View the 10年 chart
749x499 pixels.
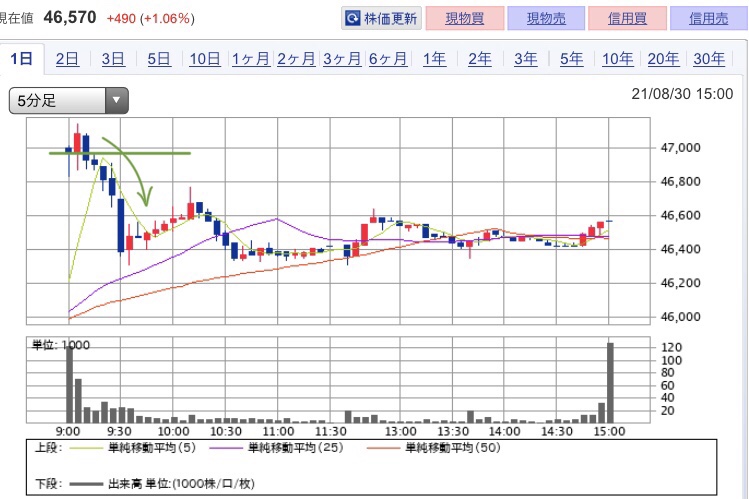coord(618,59)
